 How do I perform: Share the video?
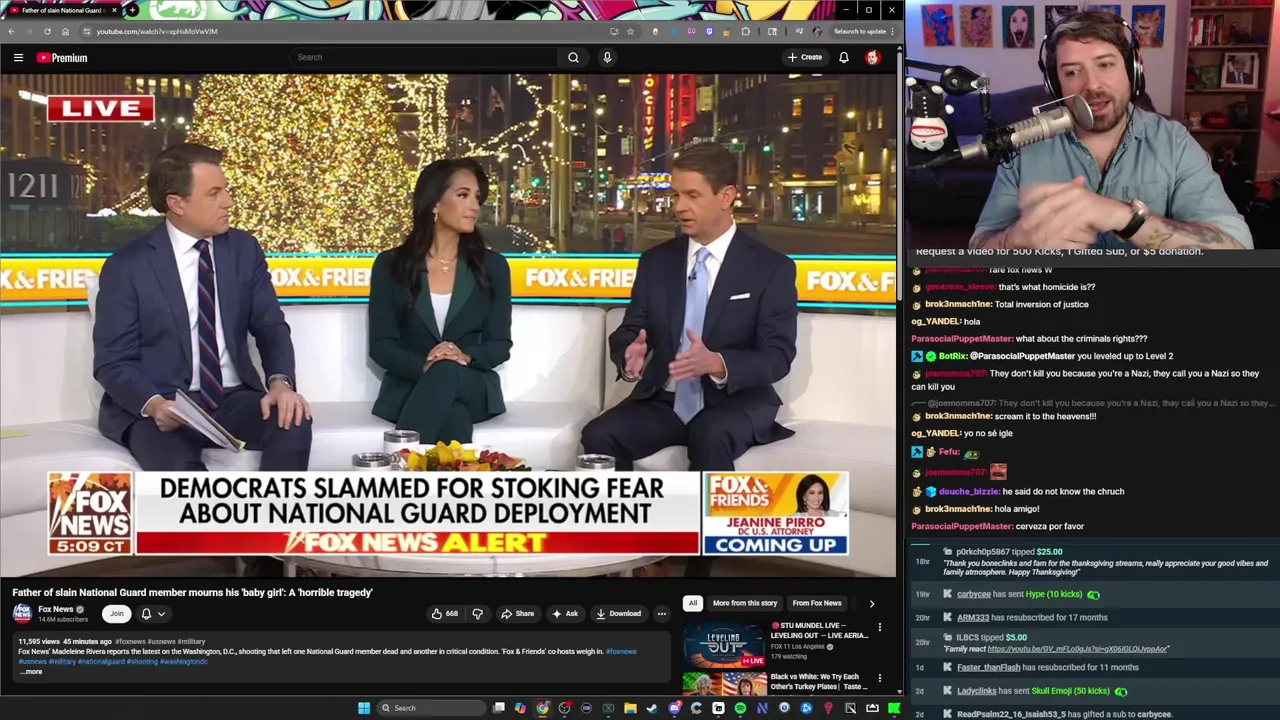[x=517, y=614]
